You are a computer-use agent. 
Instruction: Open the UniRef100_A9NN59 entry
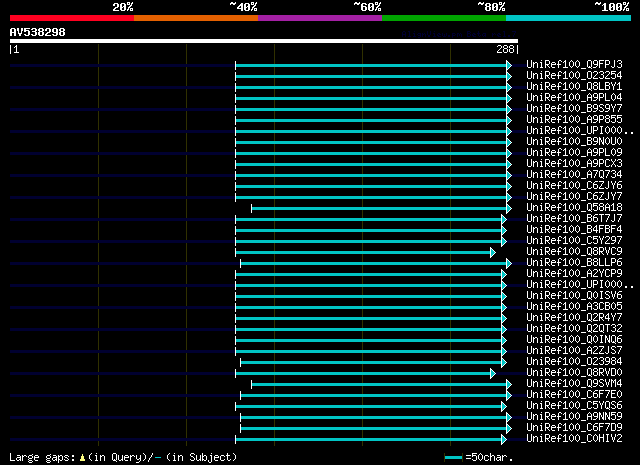coord(574,416)
